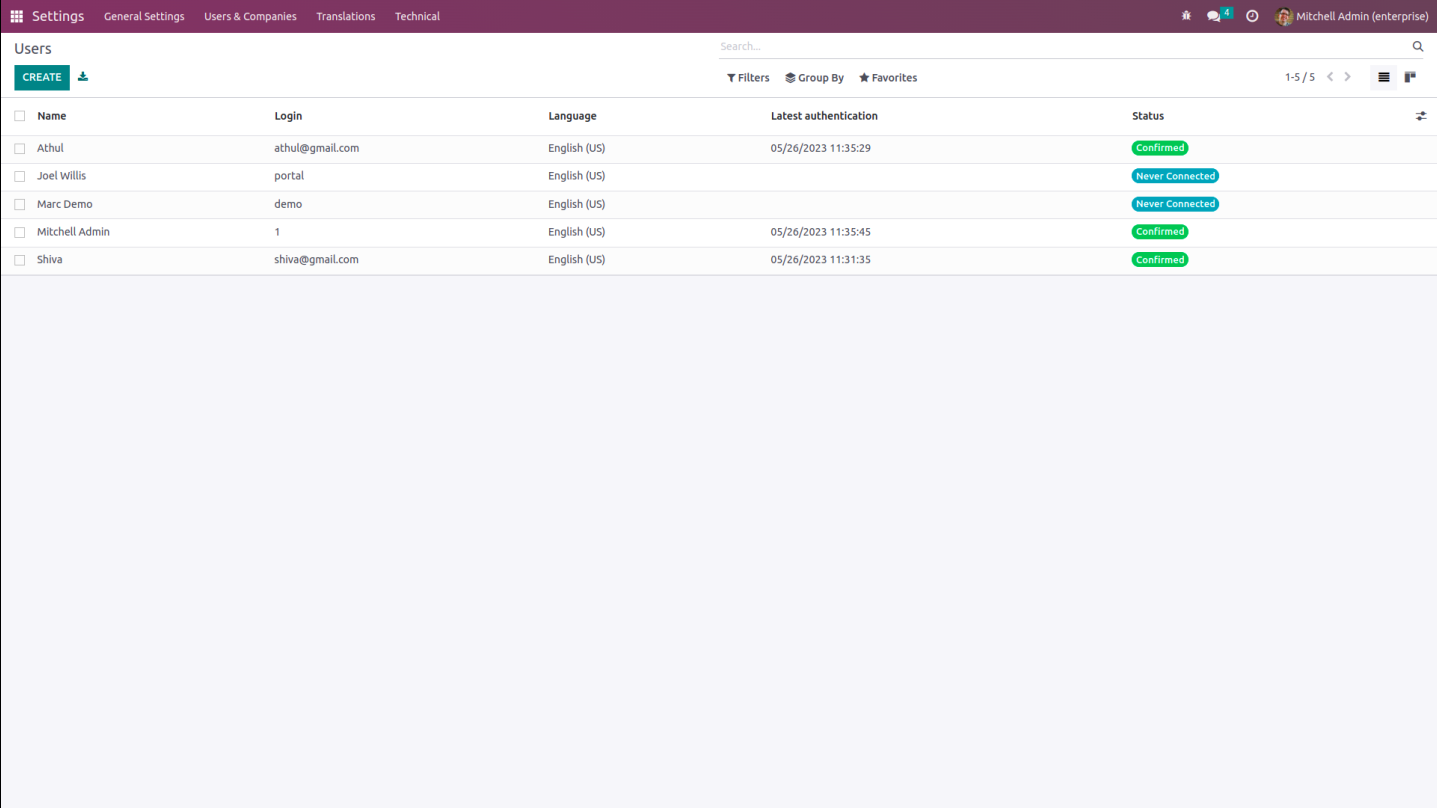
Task: Sort by Latest authentication column header
Action: point(824,116)
